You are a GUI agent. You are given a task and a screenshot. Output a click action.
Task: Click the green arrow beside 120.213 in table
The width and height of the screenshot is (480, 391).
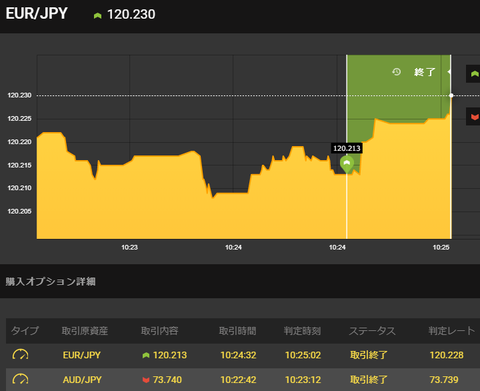coord(146,355)
